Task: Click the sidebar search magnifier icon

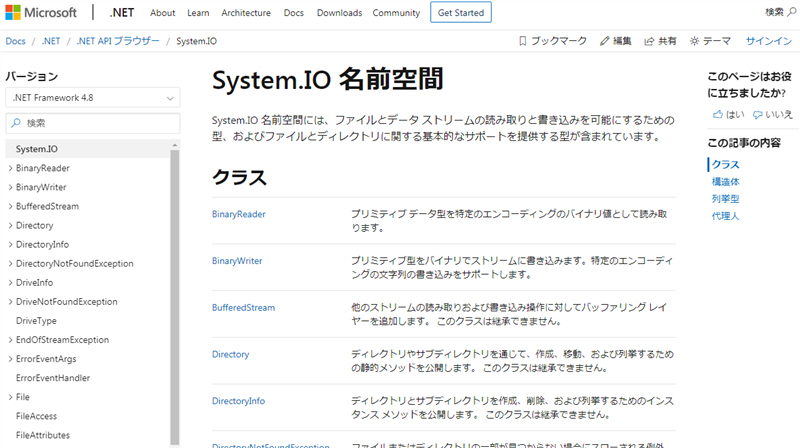Action: coord(16,123)
